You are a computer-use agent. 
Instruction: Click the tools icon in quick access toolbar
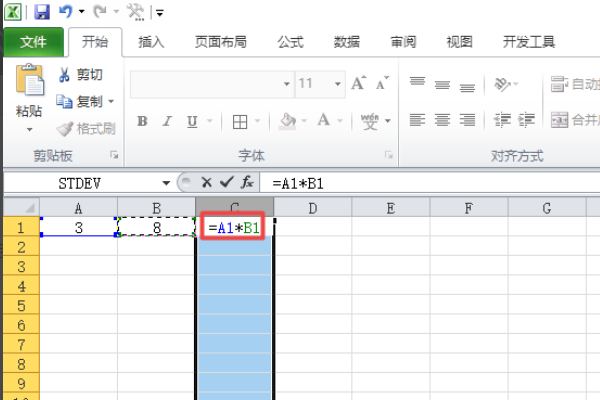click(135, 12)
